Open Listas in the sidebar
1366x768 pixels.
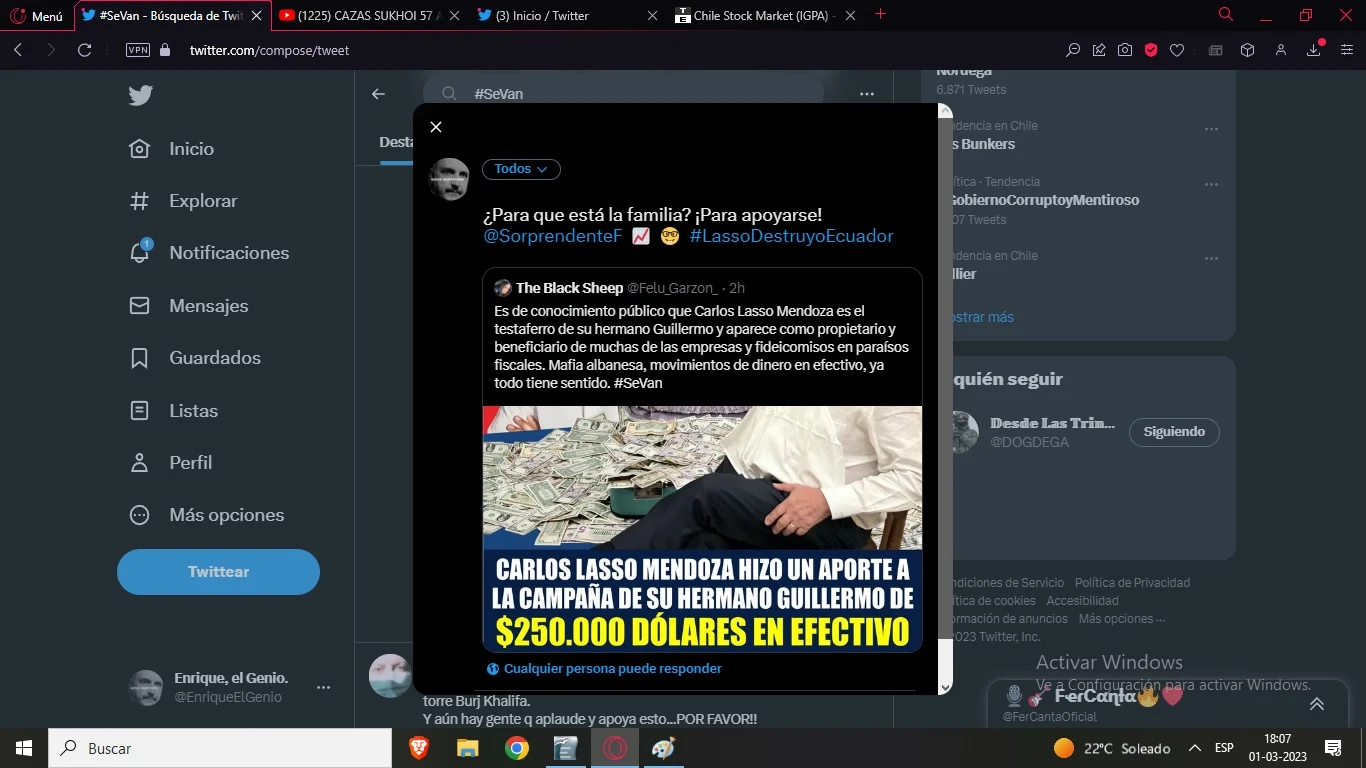tap(173, 411)
